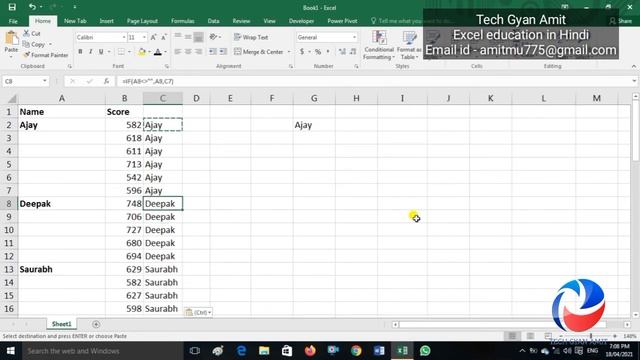Open the font size dropdown
The width and height of the screenshot is (640, 360).
pos(144,37)
